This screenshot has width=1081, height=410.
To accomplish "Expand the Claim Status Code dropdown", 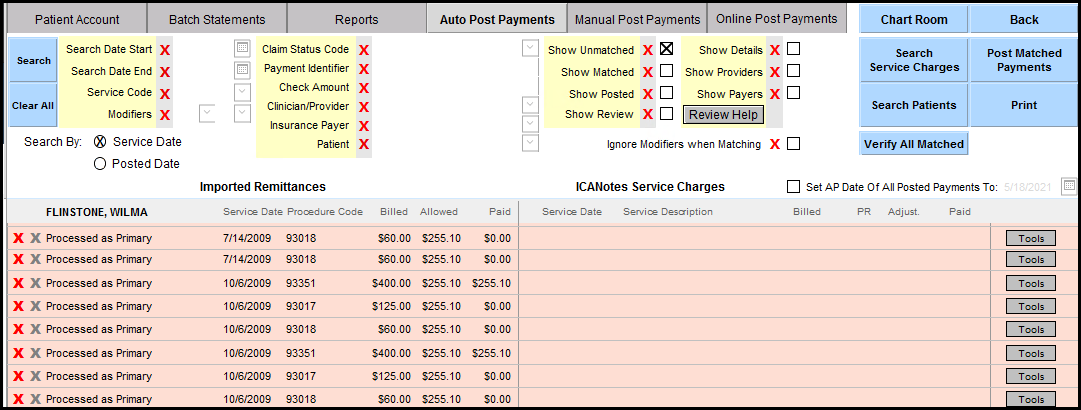I will click(530, 48).
